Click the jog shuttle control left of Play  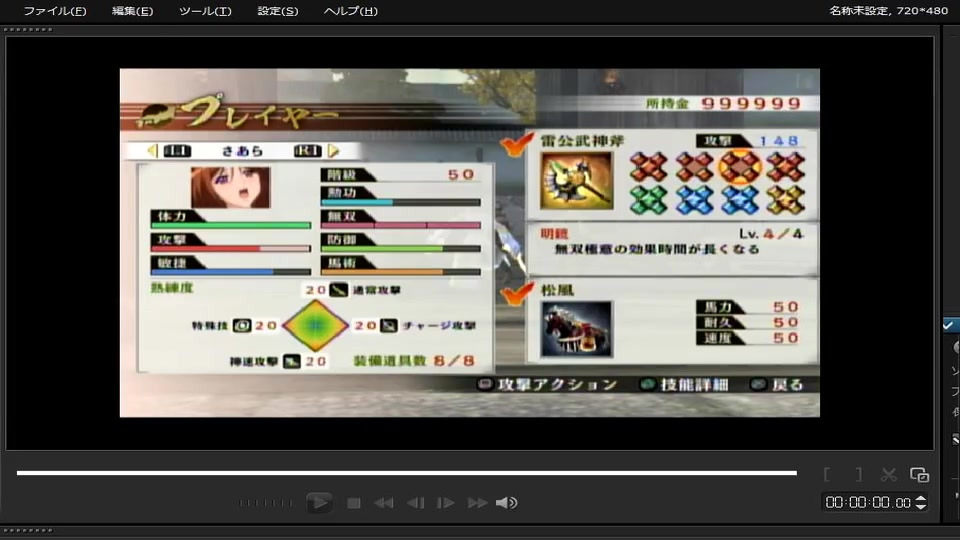click(266, 503)
